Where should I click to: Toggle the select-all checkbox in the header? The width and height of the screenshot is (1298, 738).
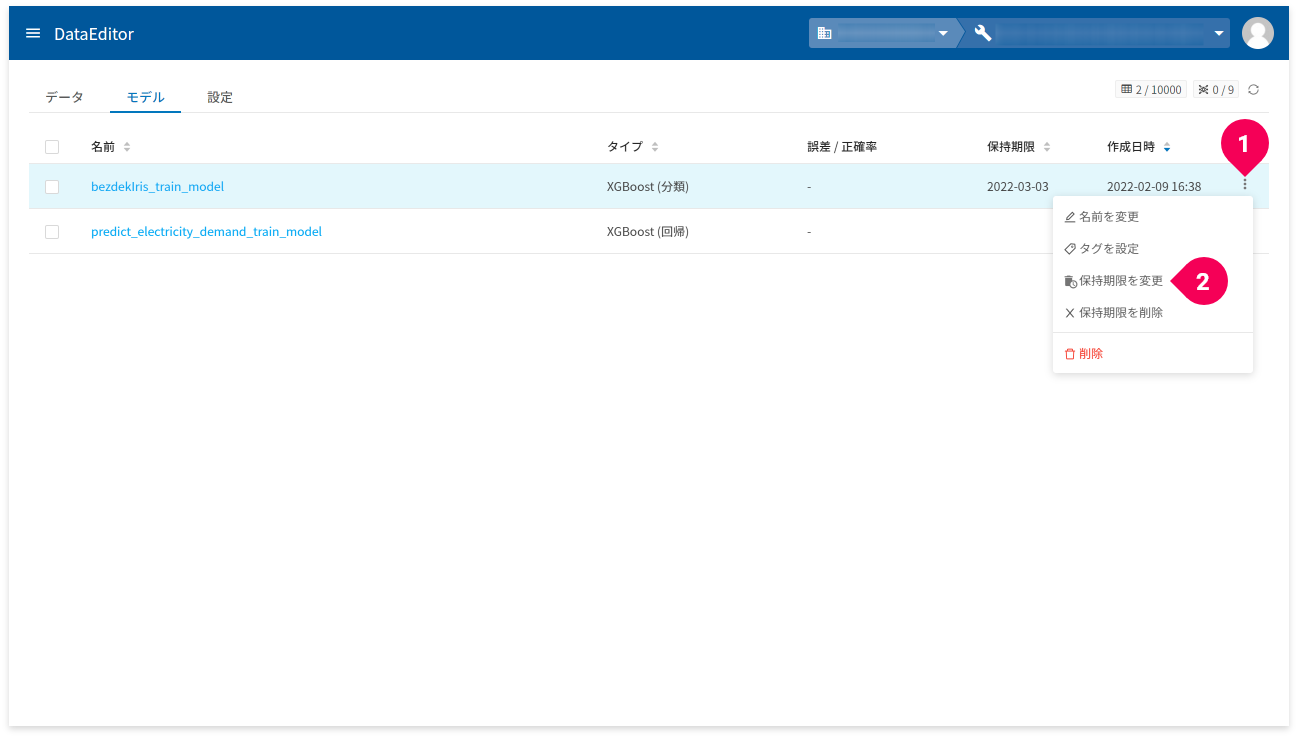pos(52,147)
